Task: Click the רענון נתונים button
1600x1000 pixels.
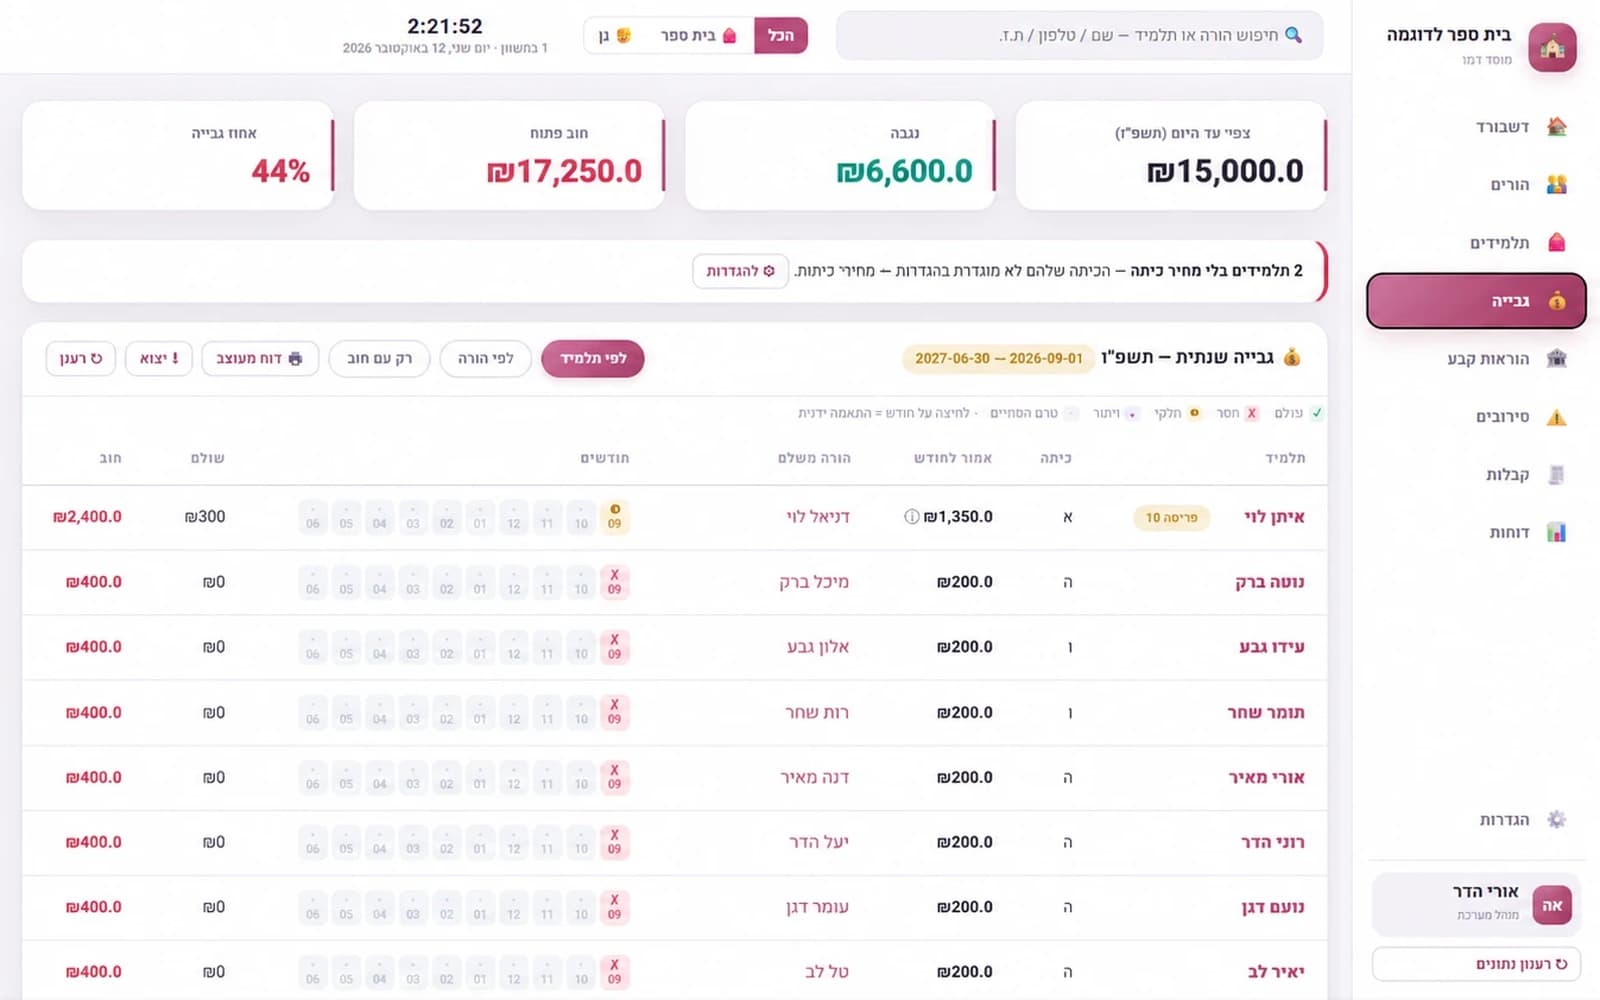Action: (x=1476, y=964)
